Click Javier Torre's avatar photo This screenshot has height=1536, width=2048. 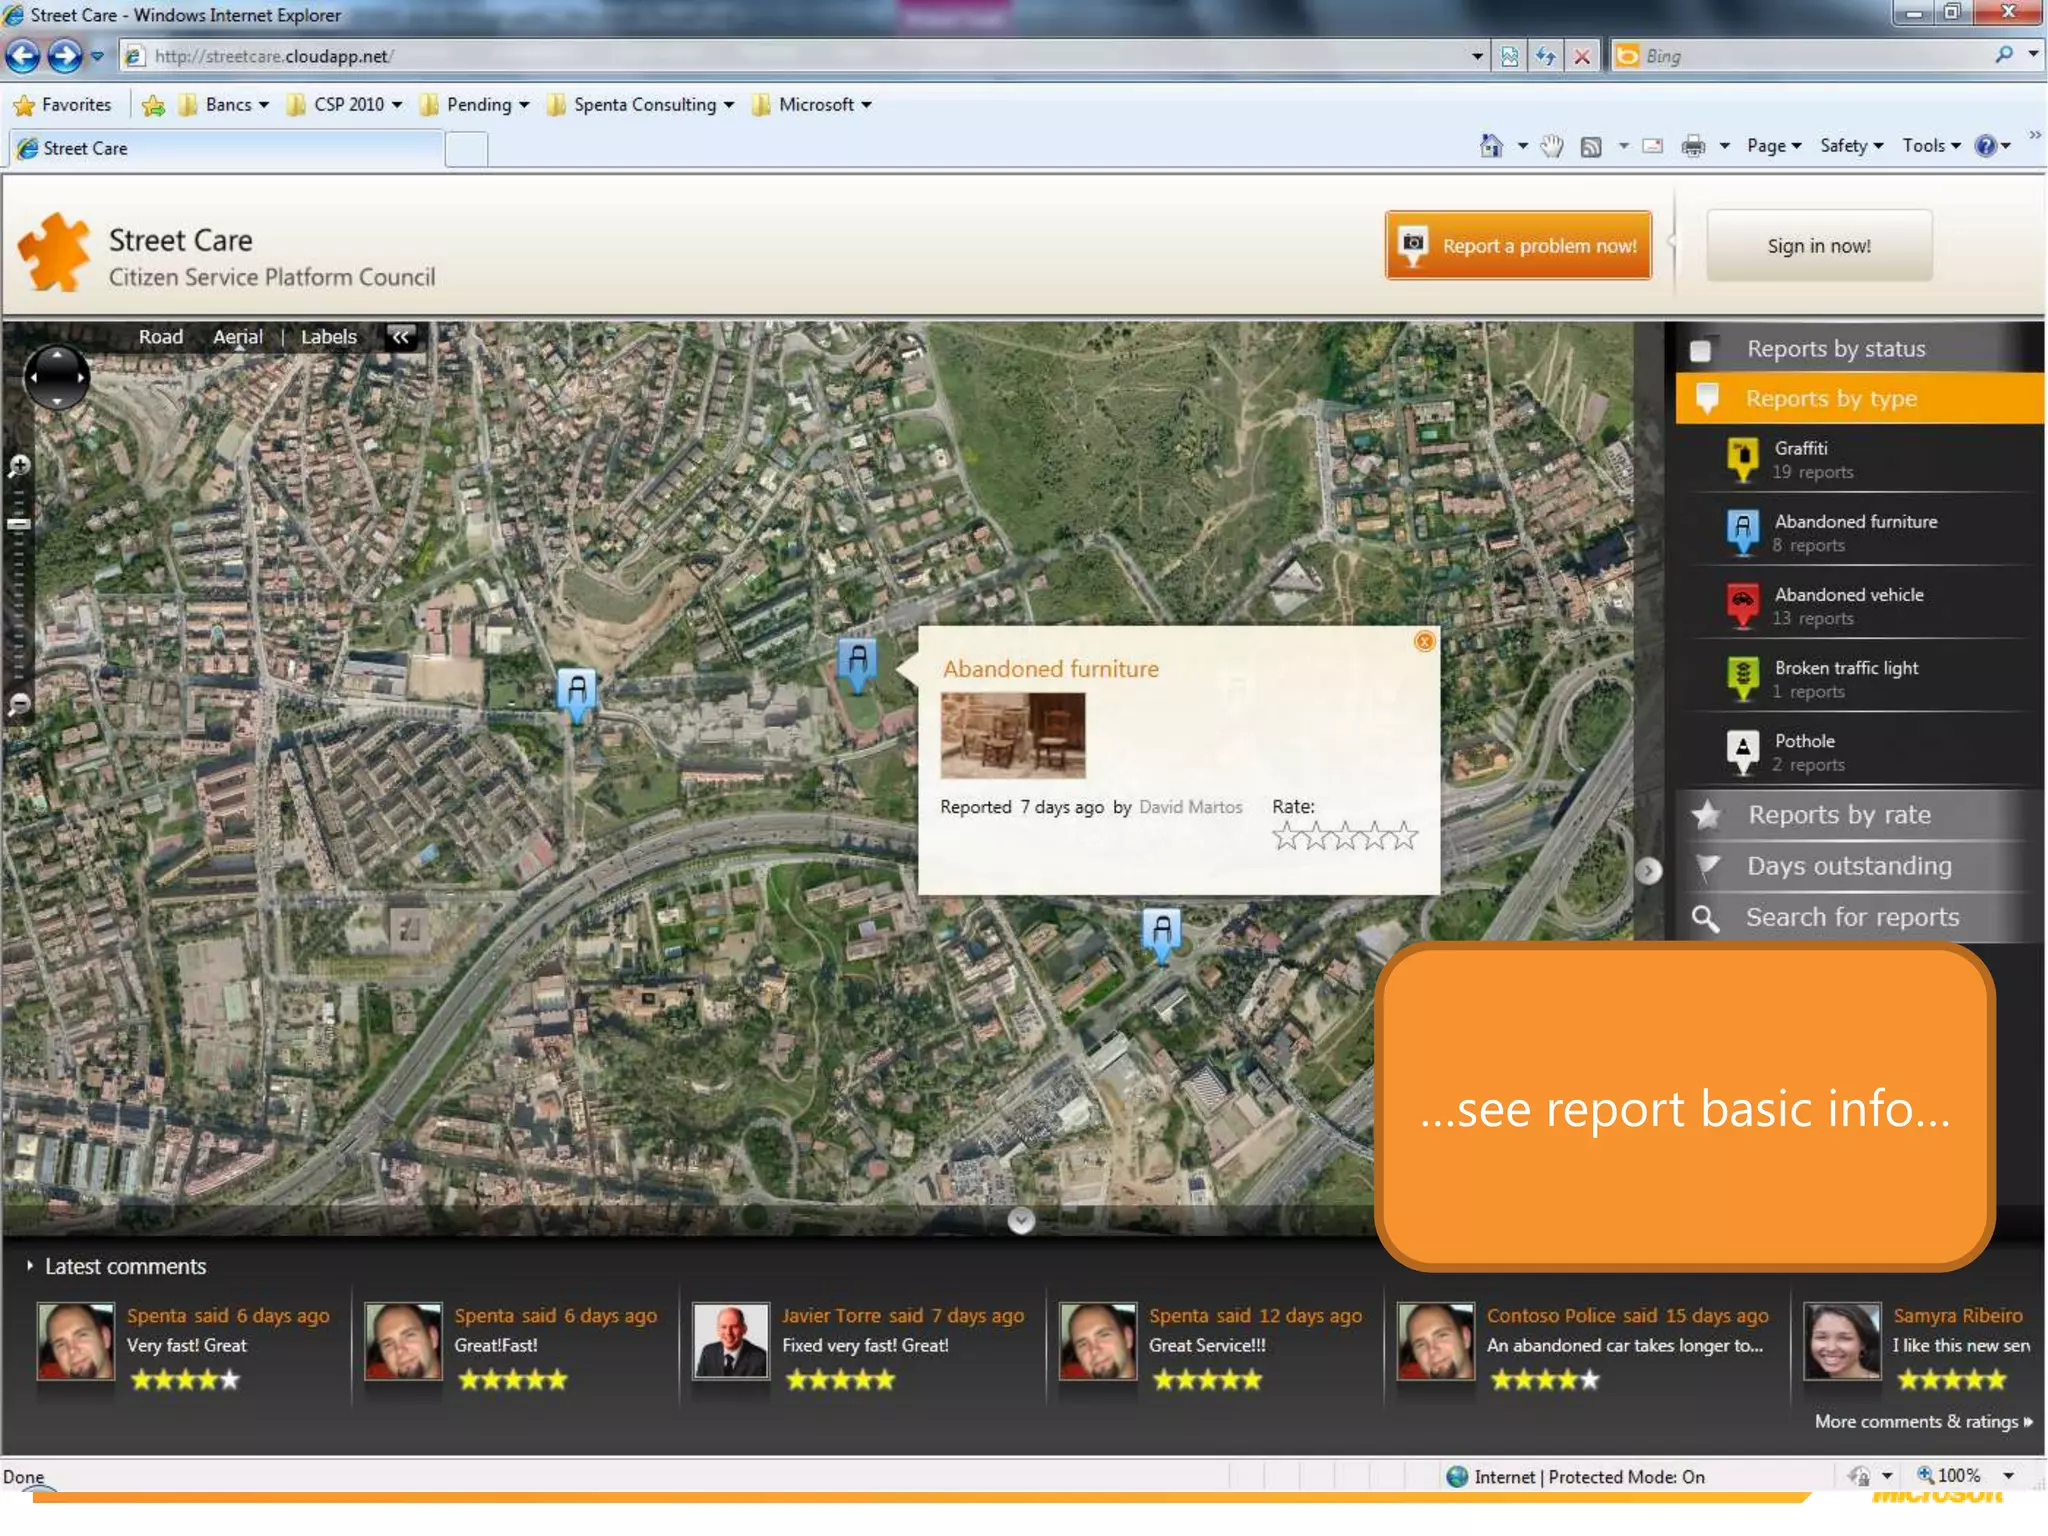tap(730, 1341)
